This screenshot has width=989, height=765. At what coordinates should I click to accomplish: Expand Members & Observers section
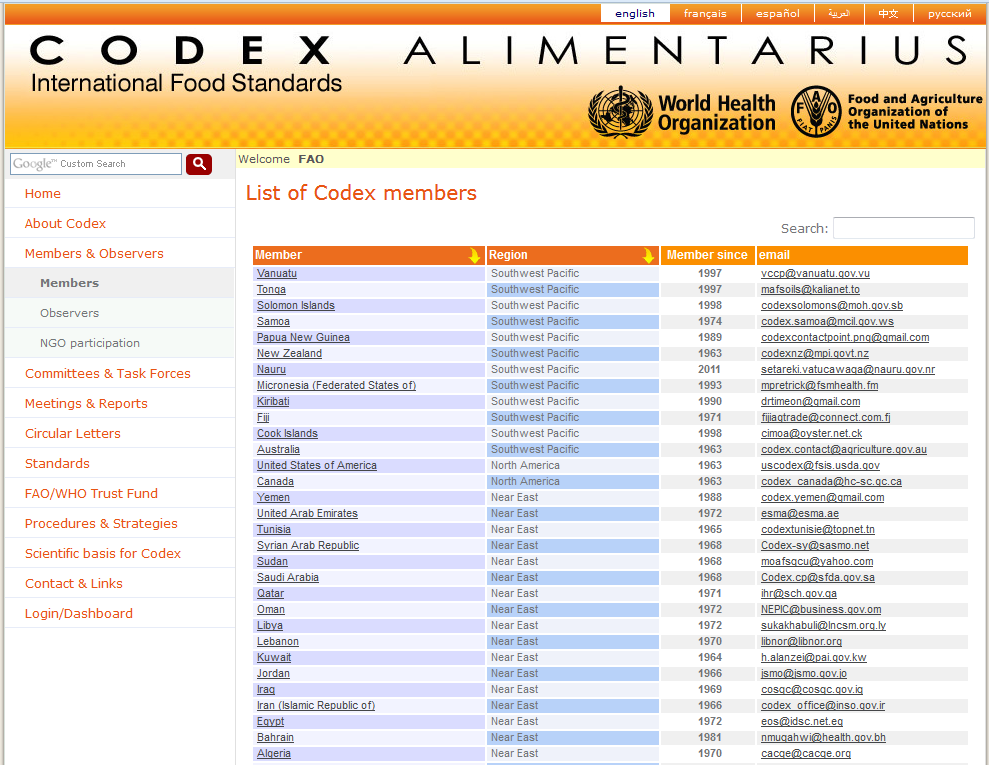[x=94, y=253]
